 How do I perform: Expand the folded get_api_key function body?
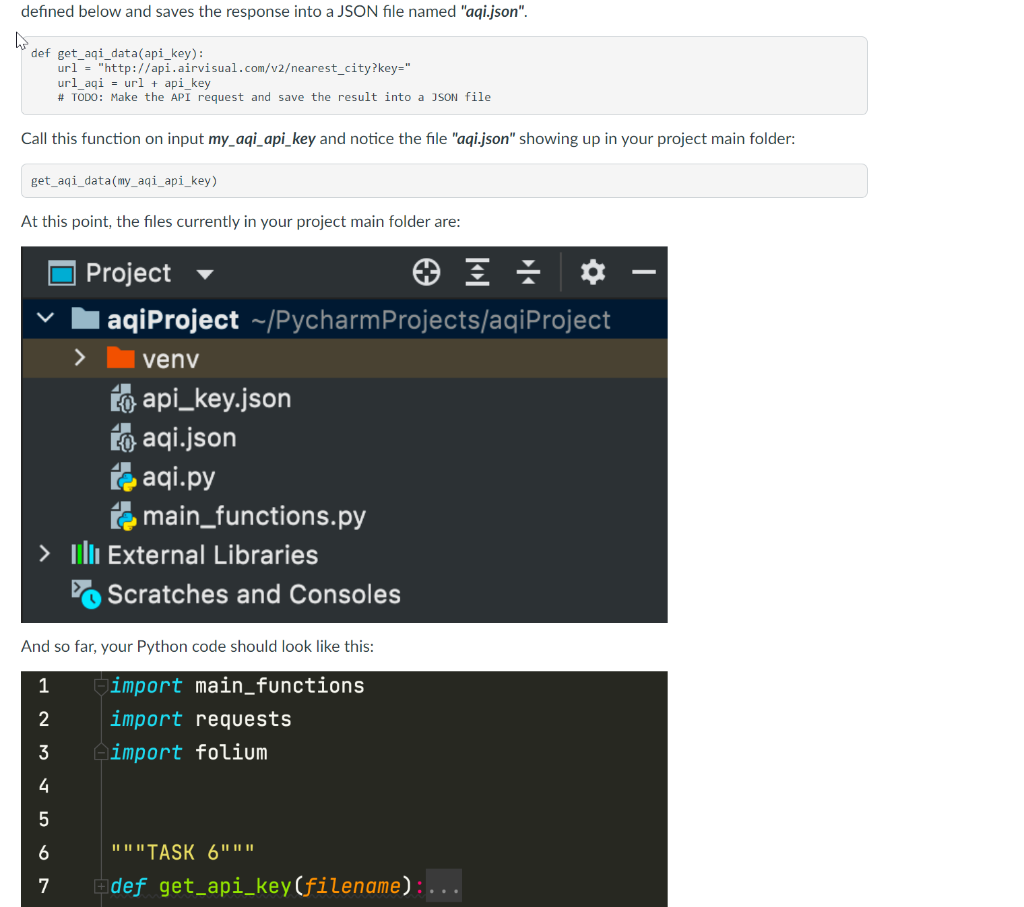tap(99, 885)
